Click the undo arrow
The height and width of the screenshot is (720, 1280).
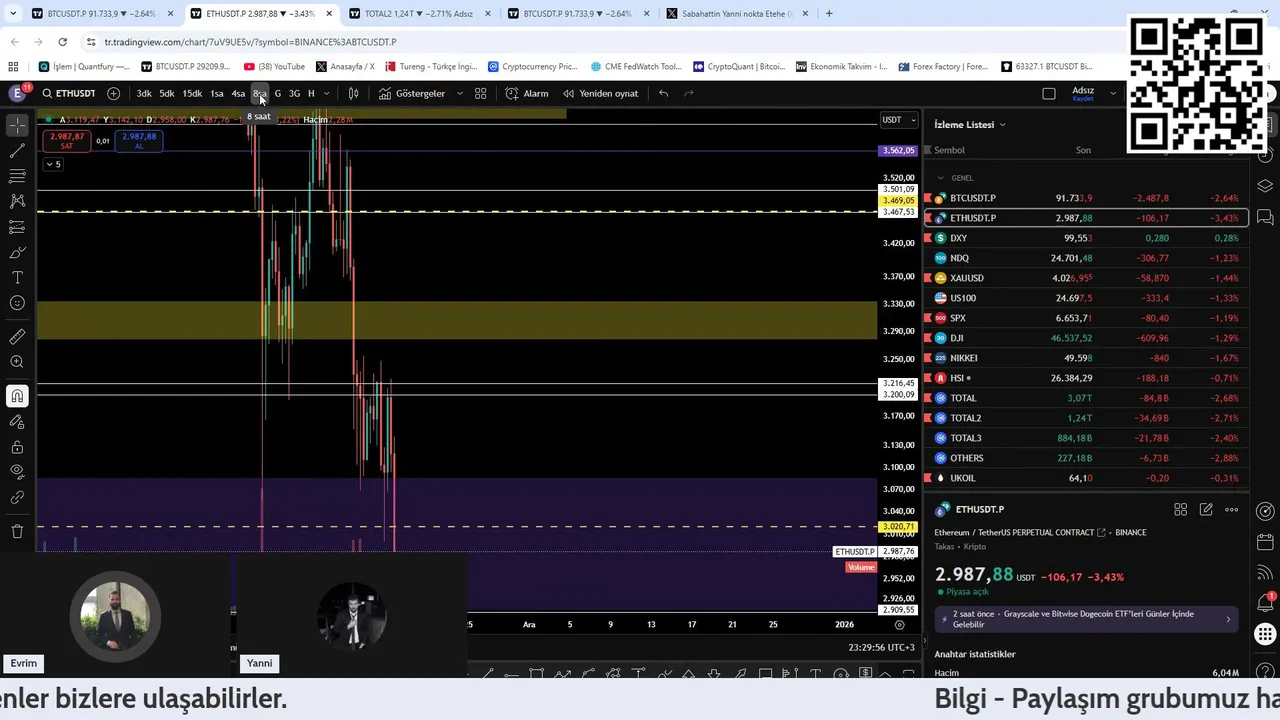(x=663, y=93)
